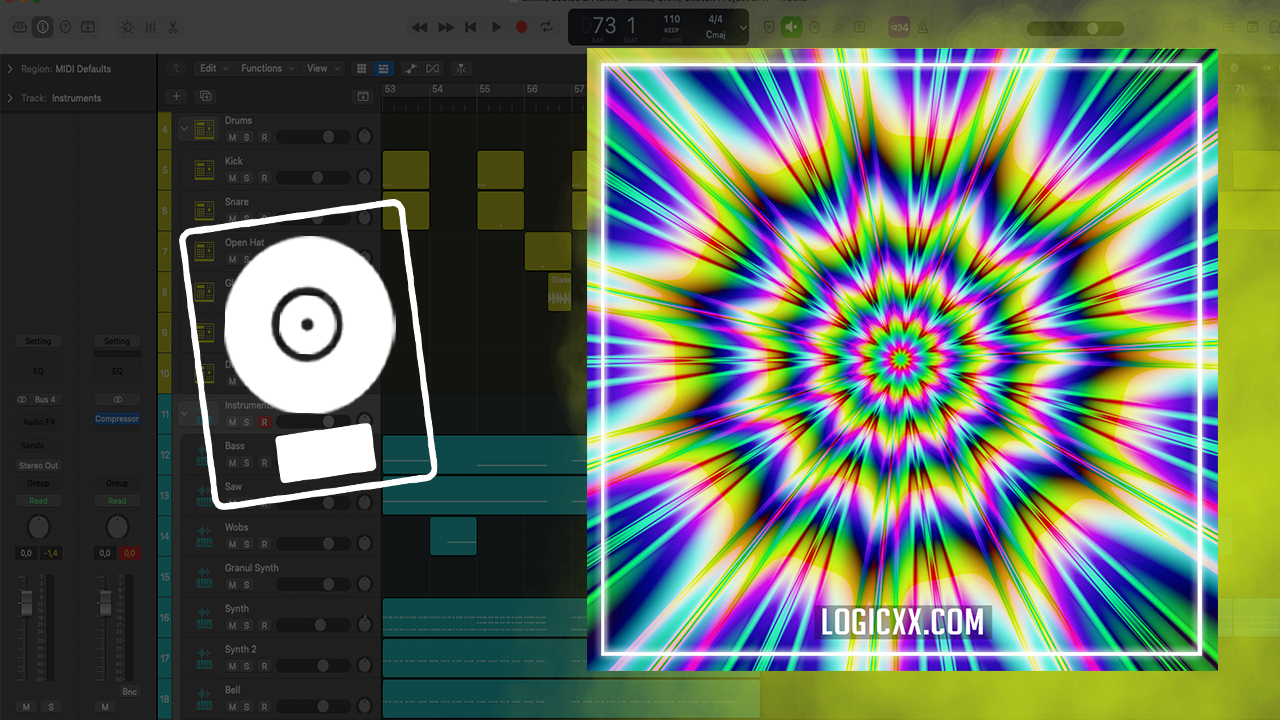Click the red Record button
The image size is (1280, 720).
point(521,27)
